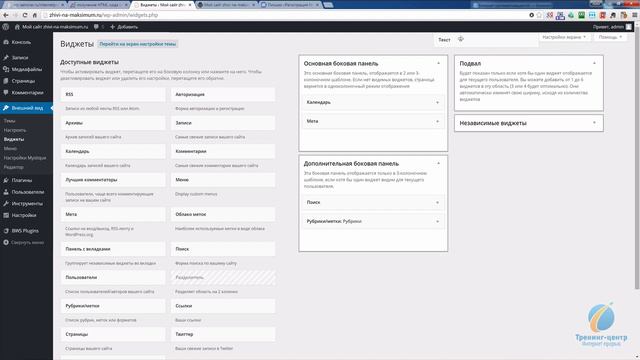Image resolution: width=640 pixels, height=360 pixels.
Task: Open the admin avatar at top right
Action: [629, 27]
